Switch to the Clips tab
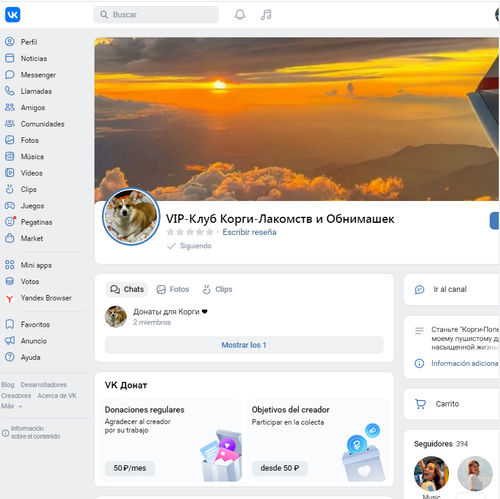The width and height of the screenshot is (500, 499). point(217,289)
